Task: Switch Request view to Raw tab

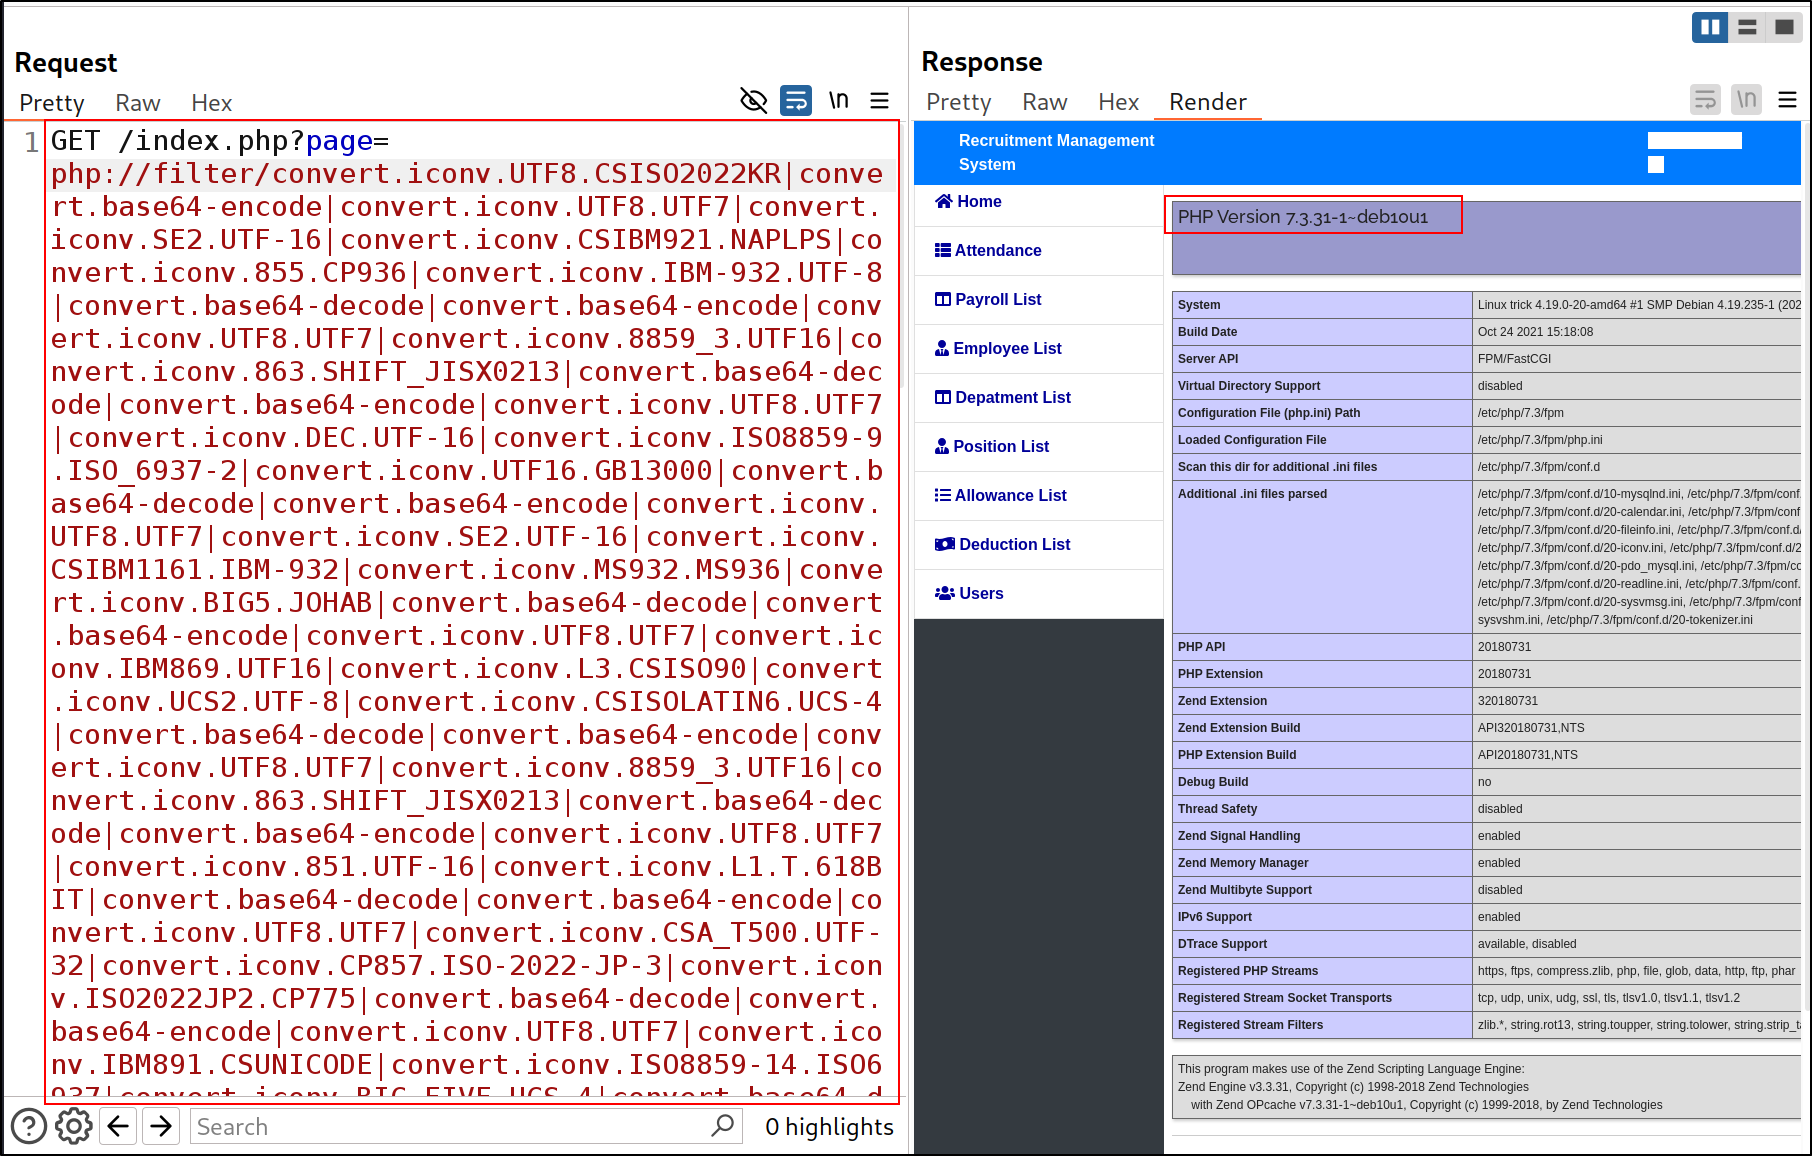Action: 137,103
